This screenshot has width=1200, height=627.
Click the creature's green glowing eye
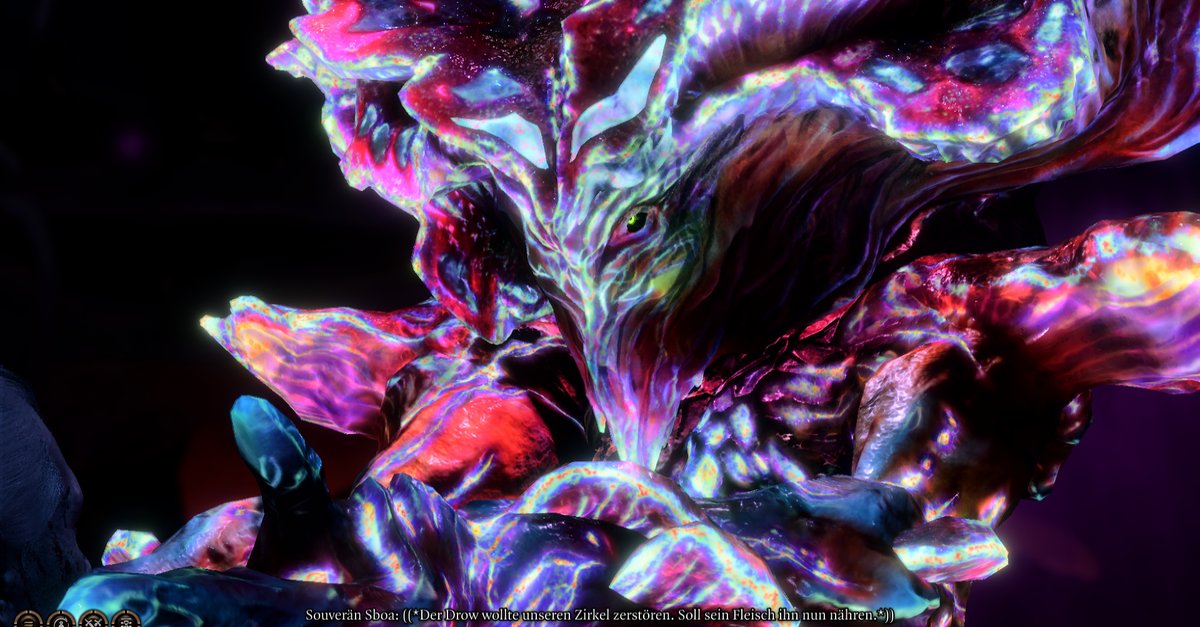[x=636, y=222]
